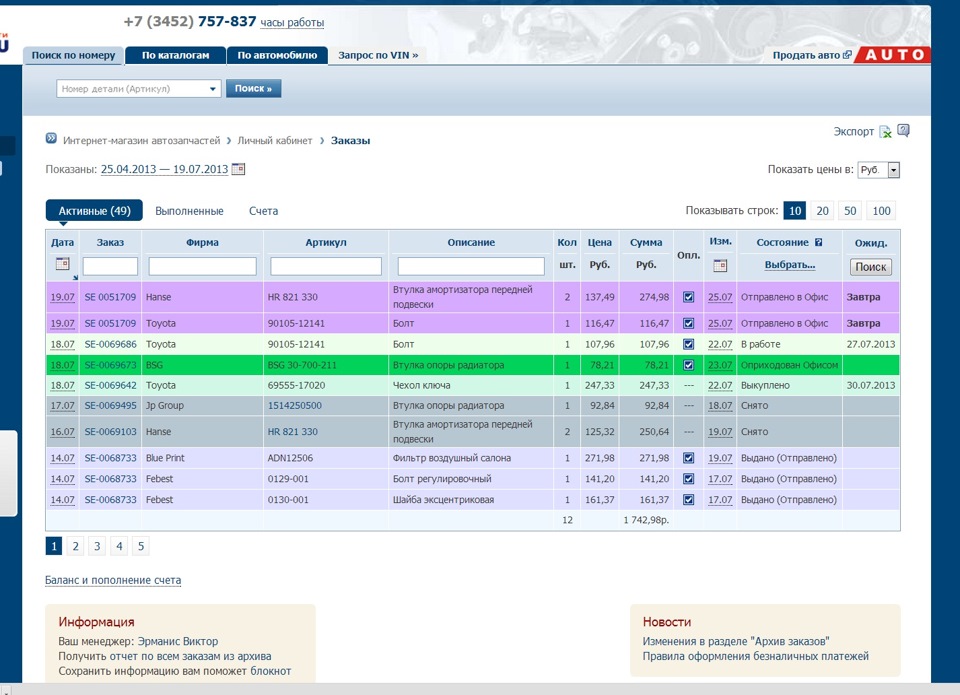Open Баланс и пополнение счета link
960x695 pixels.
tap(113, 580)
